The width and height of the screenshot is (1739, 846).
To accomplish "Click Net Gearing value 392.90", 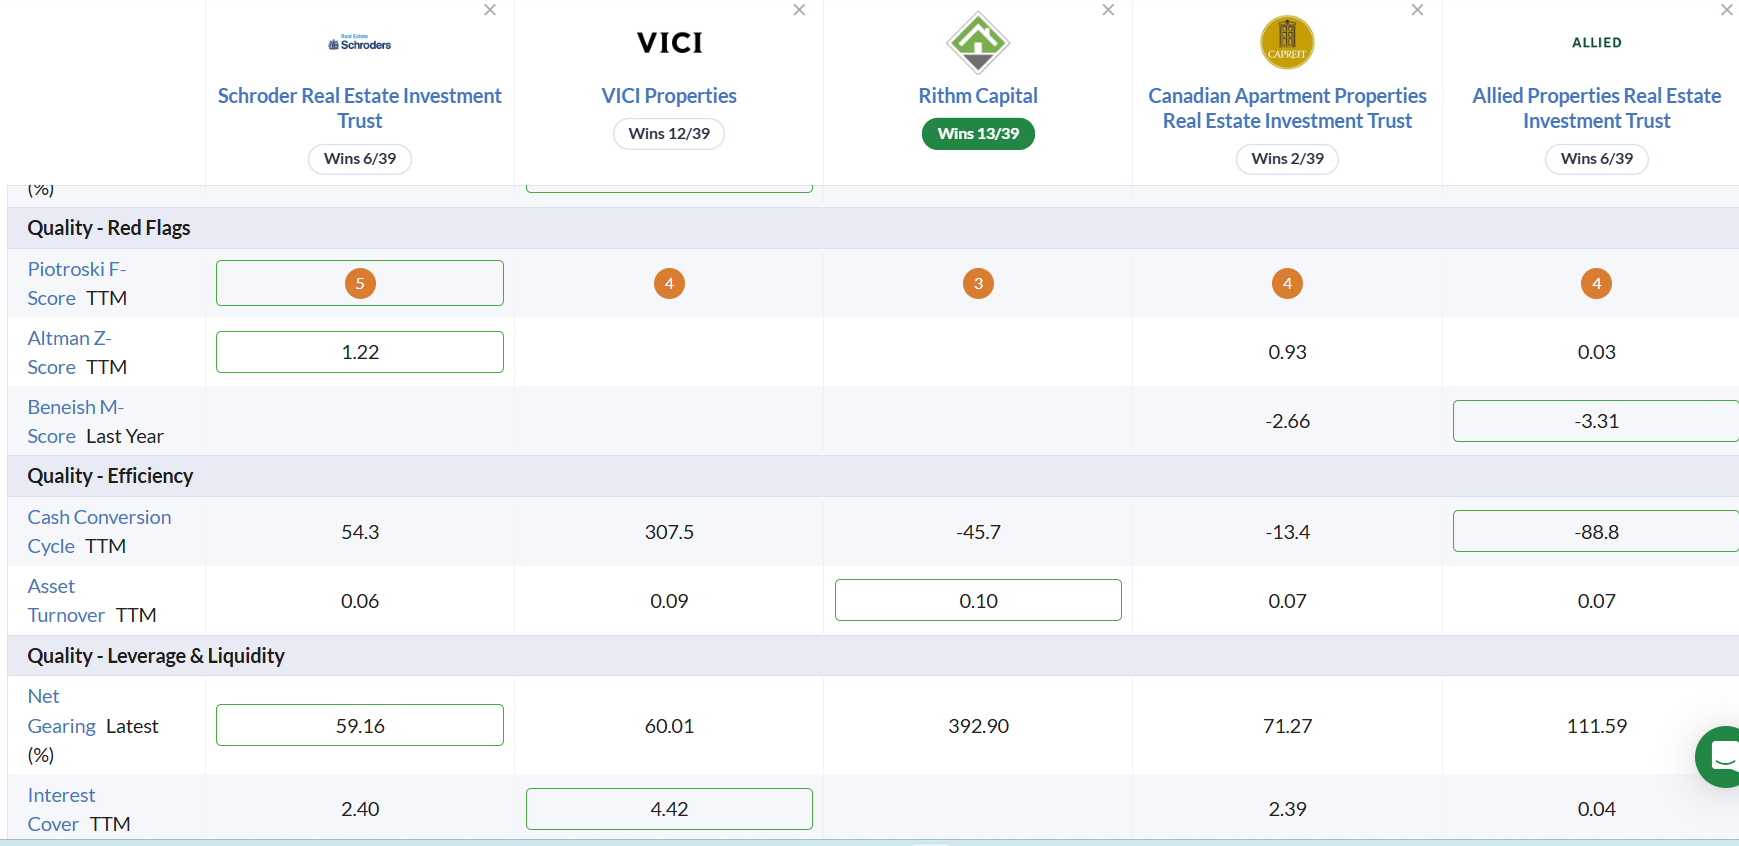I will pyautogui.click(x=978, y=726).
